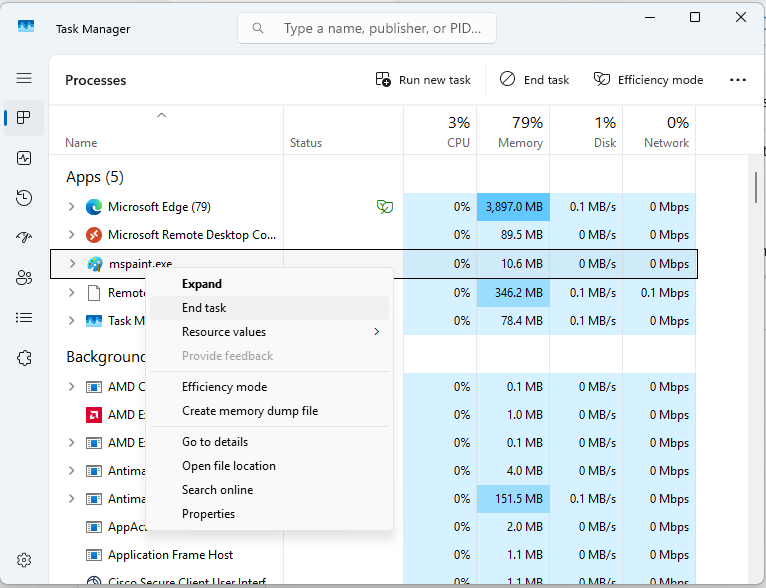The width and height of the screenshot is (766, 588).
Task: Open the Startup apps page icon
Action: pos(24,238)
